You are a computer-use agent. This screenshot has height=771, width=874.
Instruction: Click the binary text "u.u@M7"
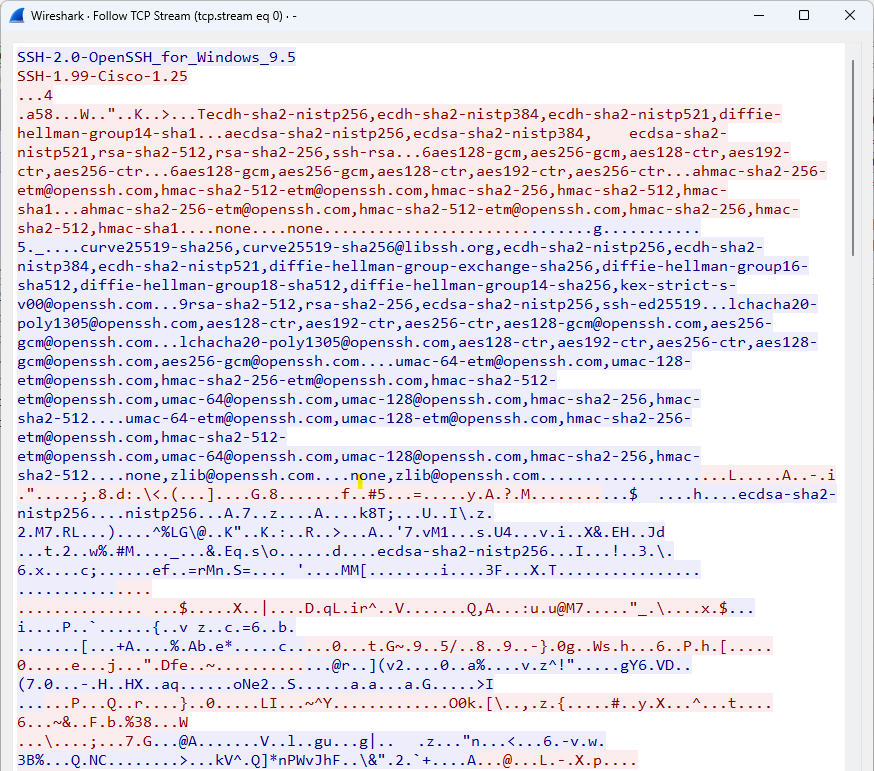(x=557, y=608)
